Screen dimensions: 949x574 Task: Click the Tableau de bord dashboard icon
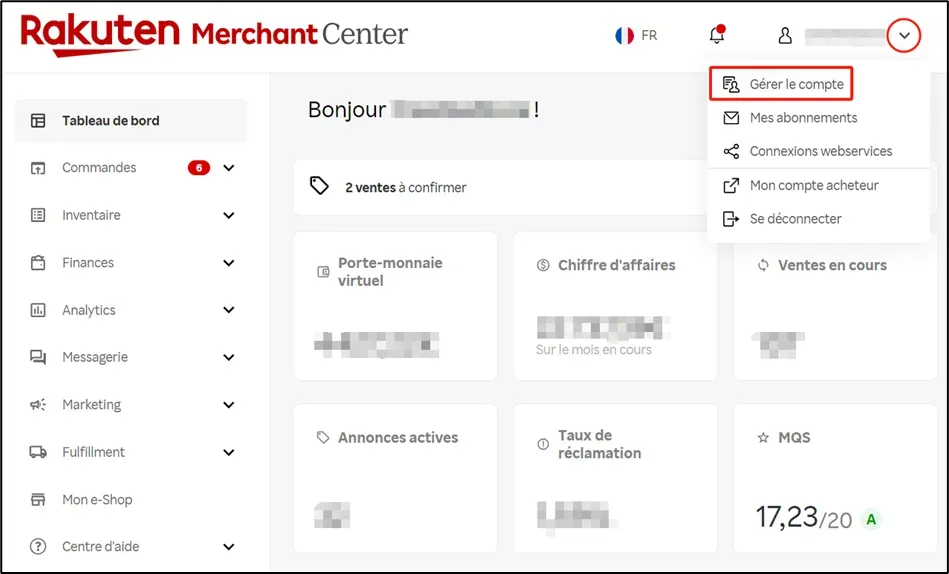[38, 120]
